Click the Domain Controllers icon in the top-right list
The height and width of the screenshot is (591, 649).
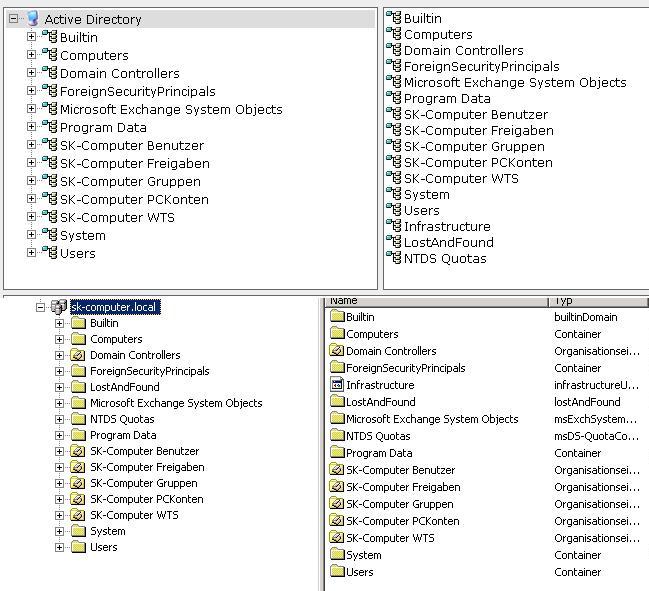point(394,50)
